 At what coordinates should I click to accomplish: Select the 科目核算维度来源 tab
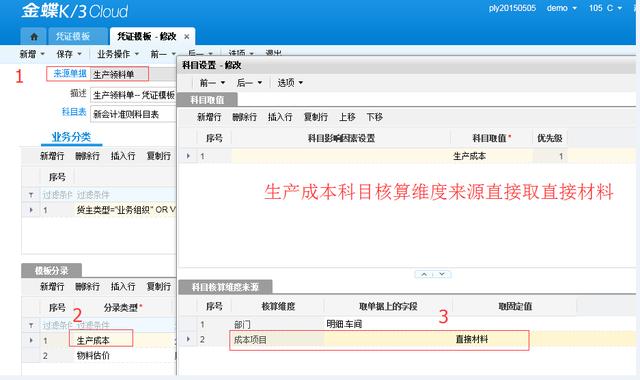pyautogui.click(x=225, y=287)
